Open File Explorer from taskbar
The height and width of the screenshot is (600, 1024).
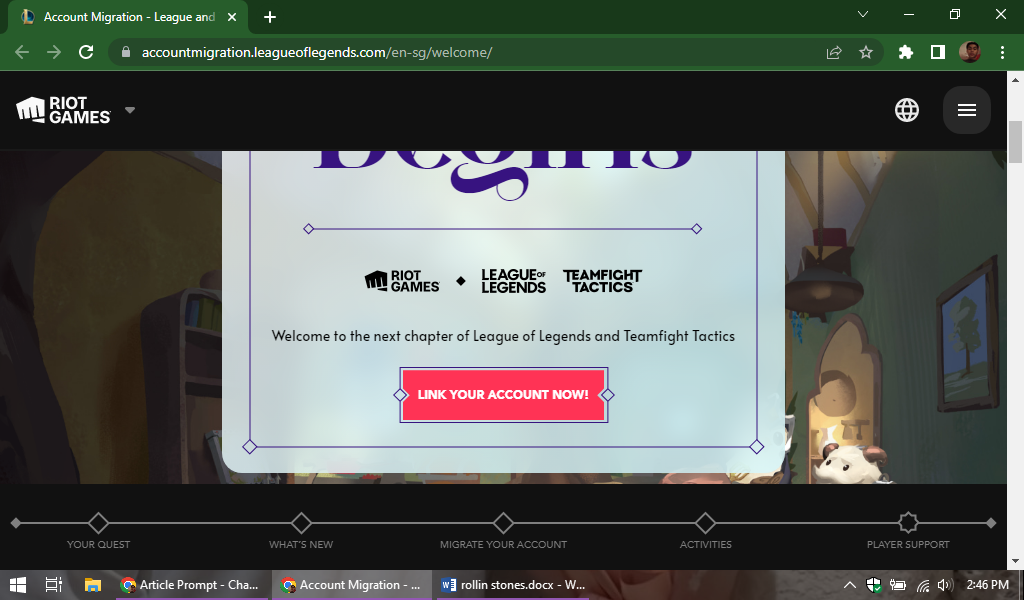[x=93, y=585]
